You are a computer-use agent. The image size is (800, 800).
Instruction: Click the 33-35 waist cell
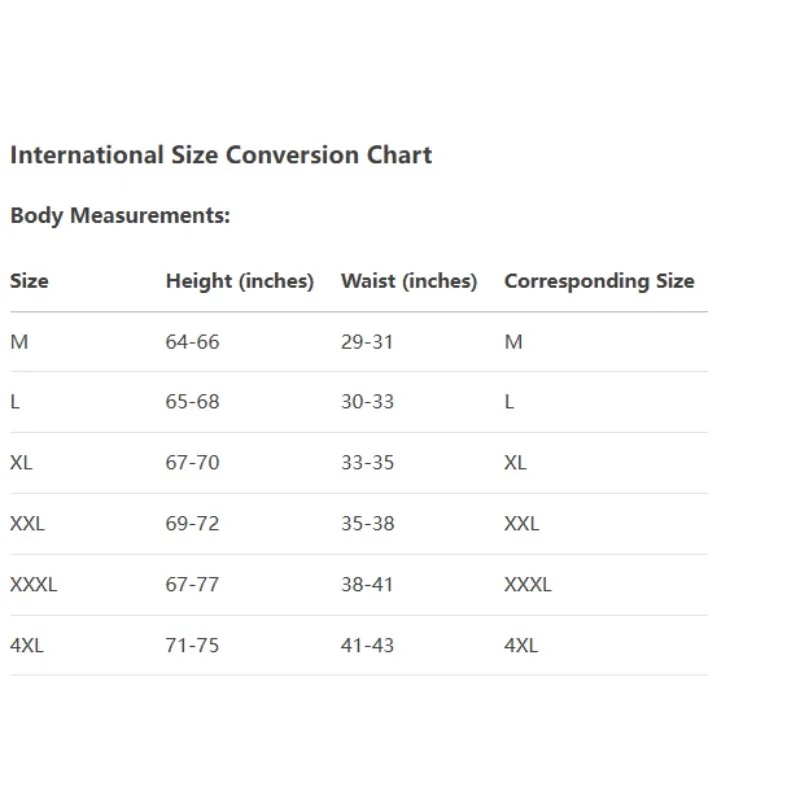367,463
